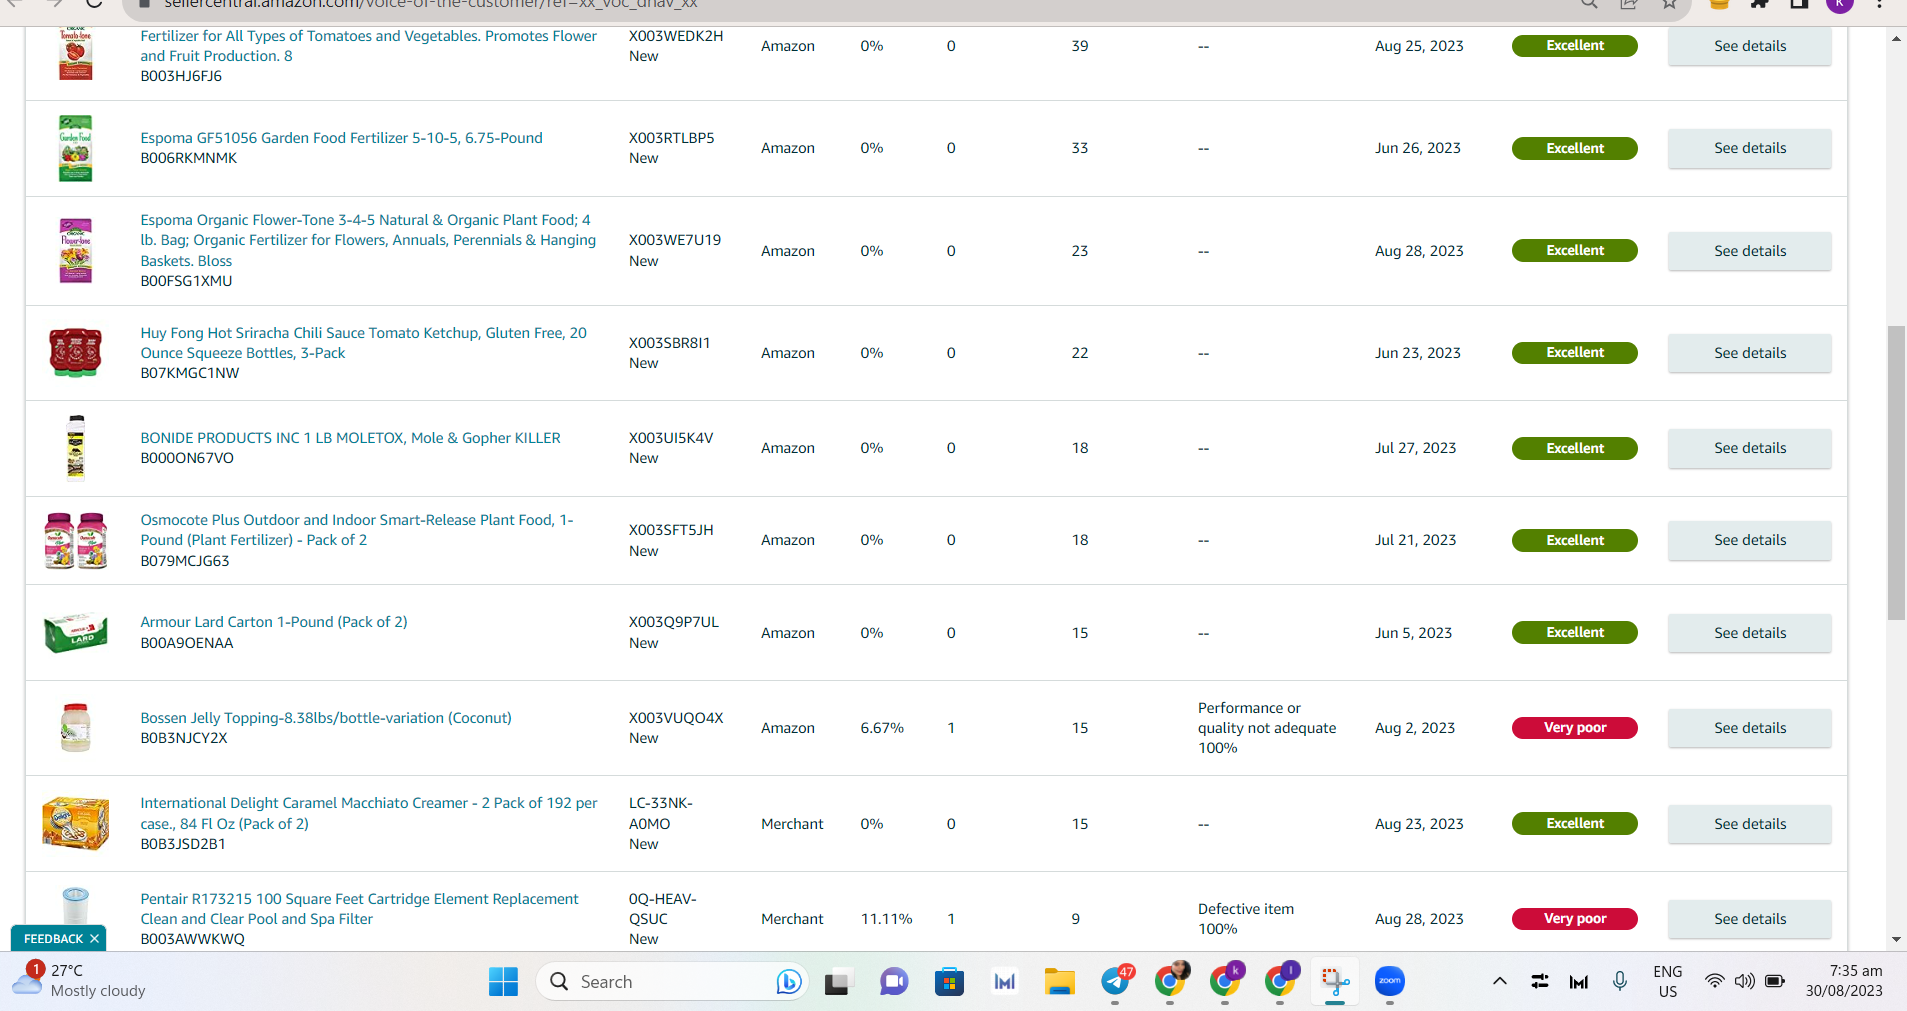Click the page scrollbar up arrow
Image resolution: width=1907 pixels, height=1011 pixels.
point(1896,39)
